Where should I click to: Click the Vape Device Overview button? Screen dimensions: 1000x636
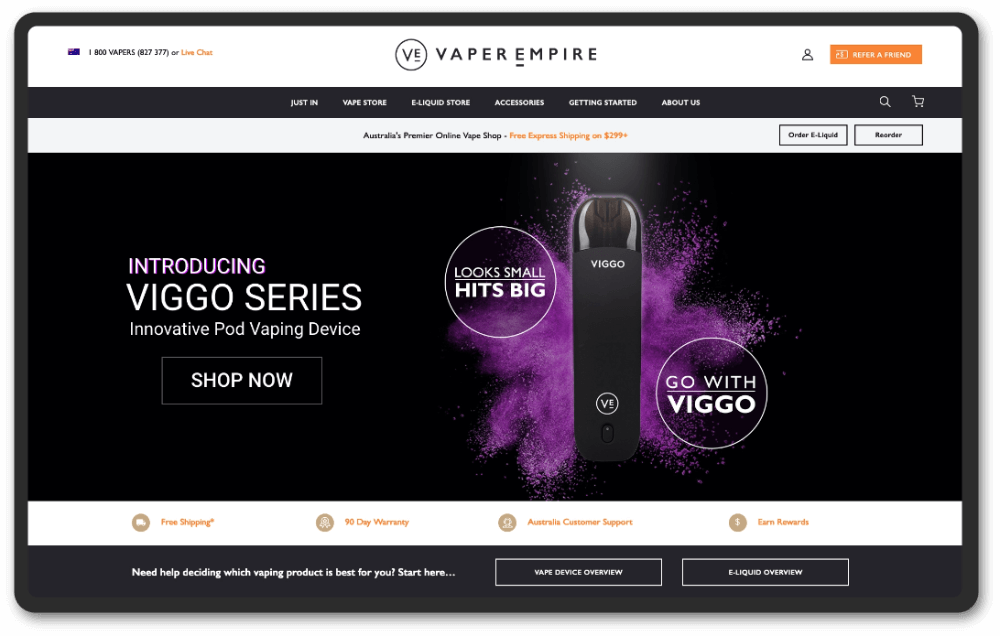pyautogui.click(x=578, y=572)
